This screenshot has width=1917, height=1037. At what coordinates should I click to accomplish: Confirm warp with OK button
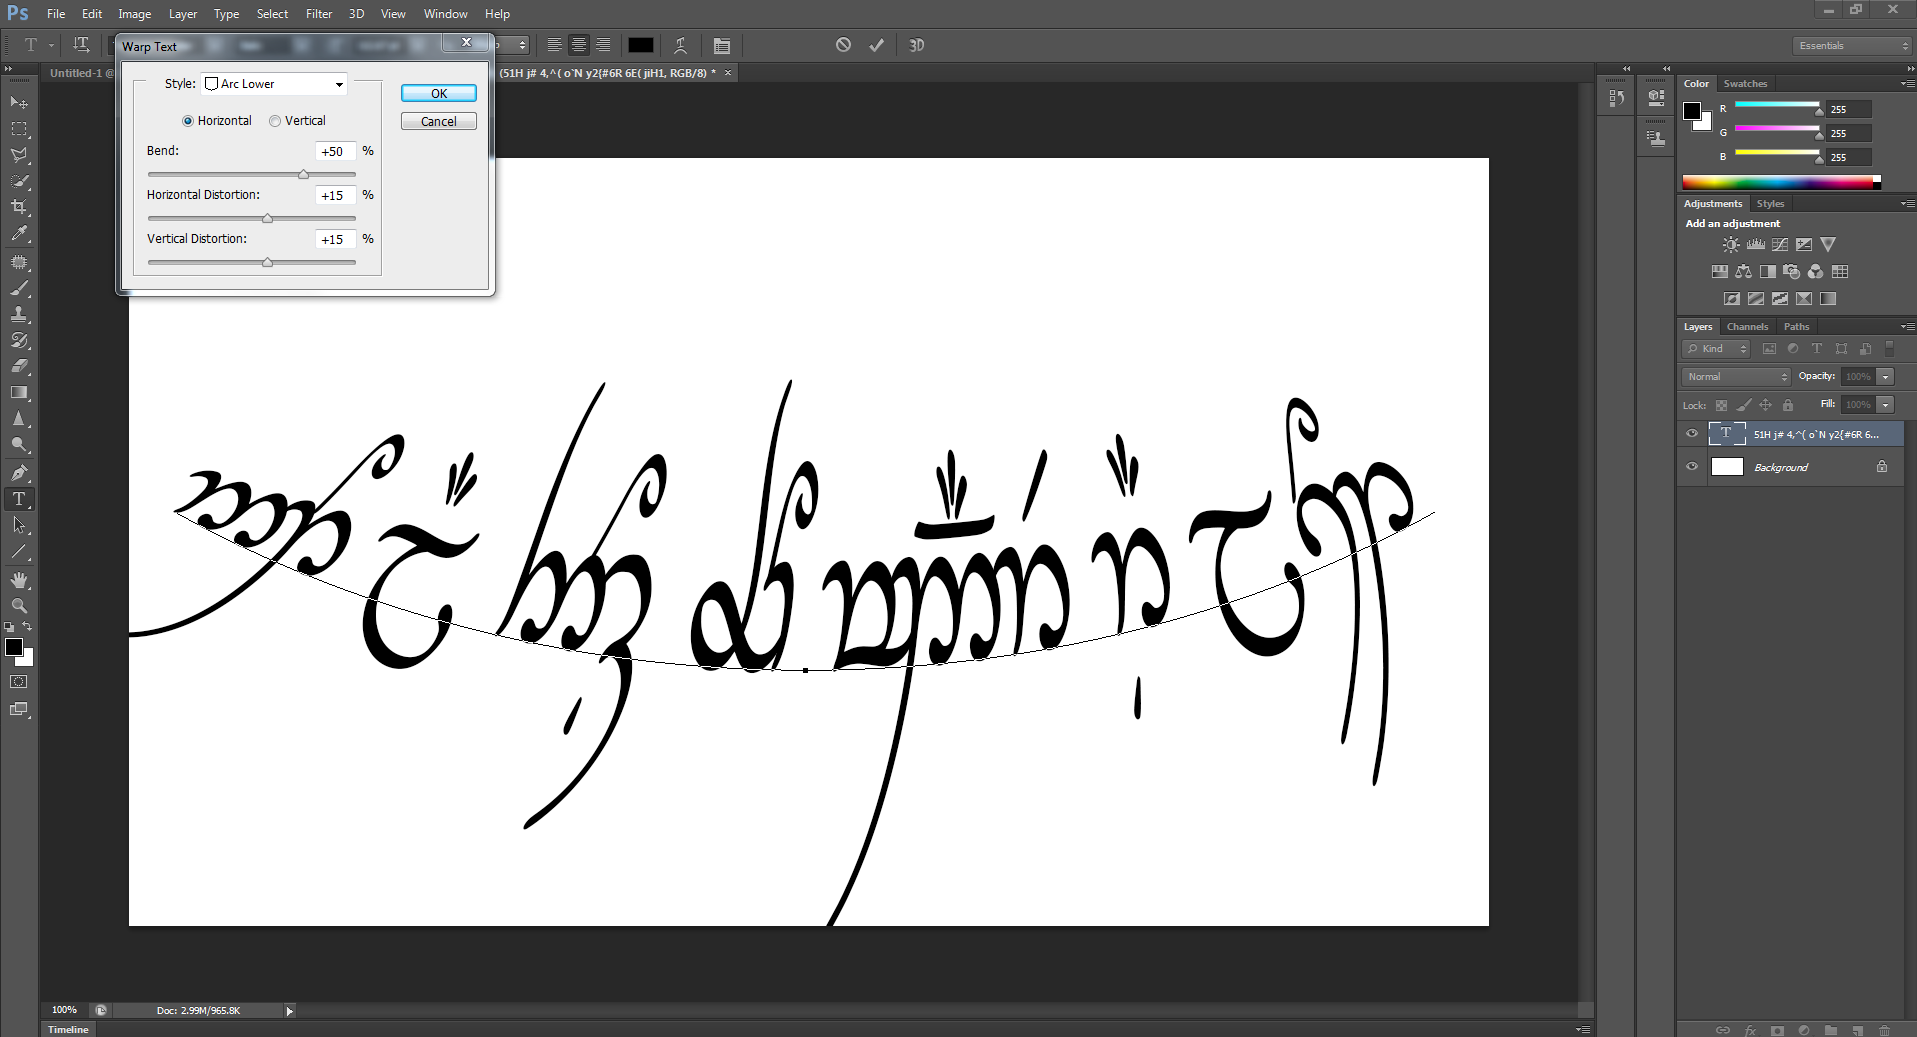tap(438, 93)
